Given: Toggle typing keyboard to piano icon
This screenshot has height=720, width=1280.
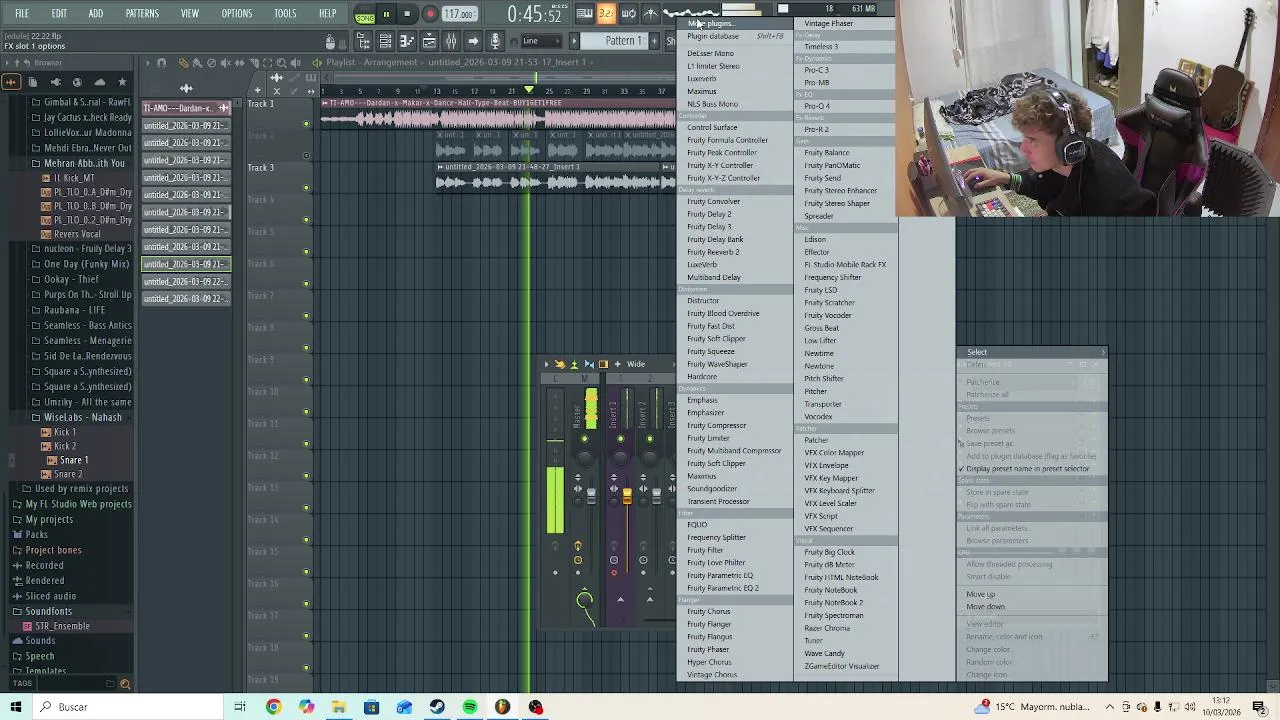Looking at the screenshot, I should click(584, 13).
